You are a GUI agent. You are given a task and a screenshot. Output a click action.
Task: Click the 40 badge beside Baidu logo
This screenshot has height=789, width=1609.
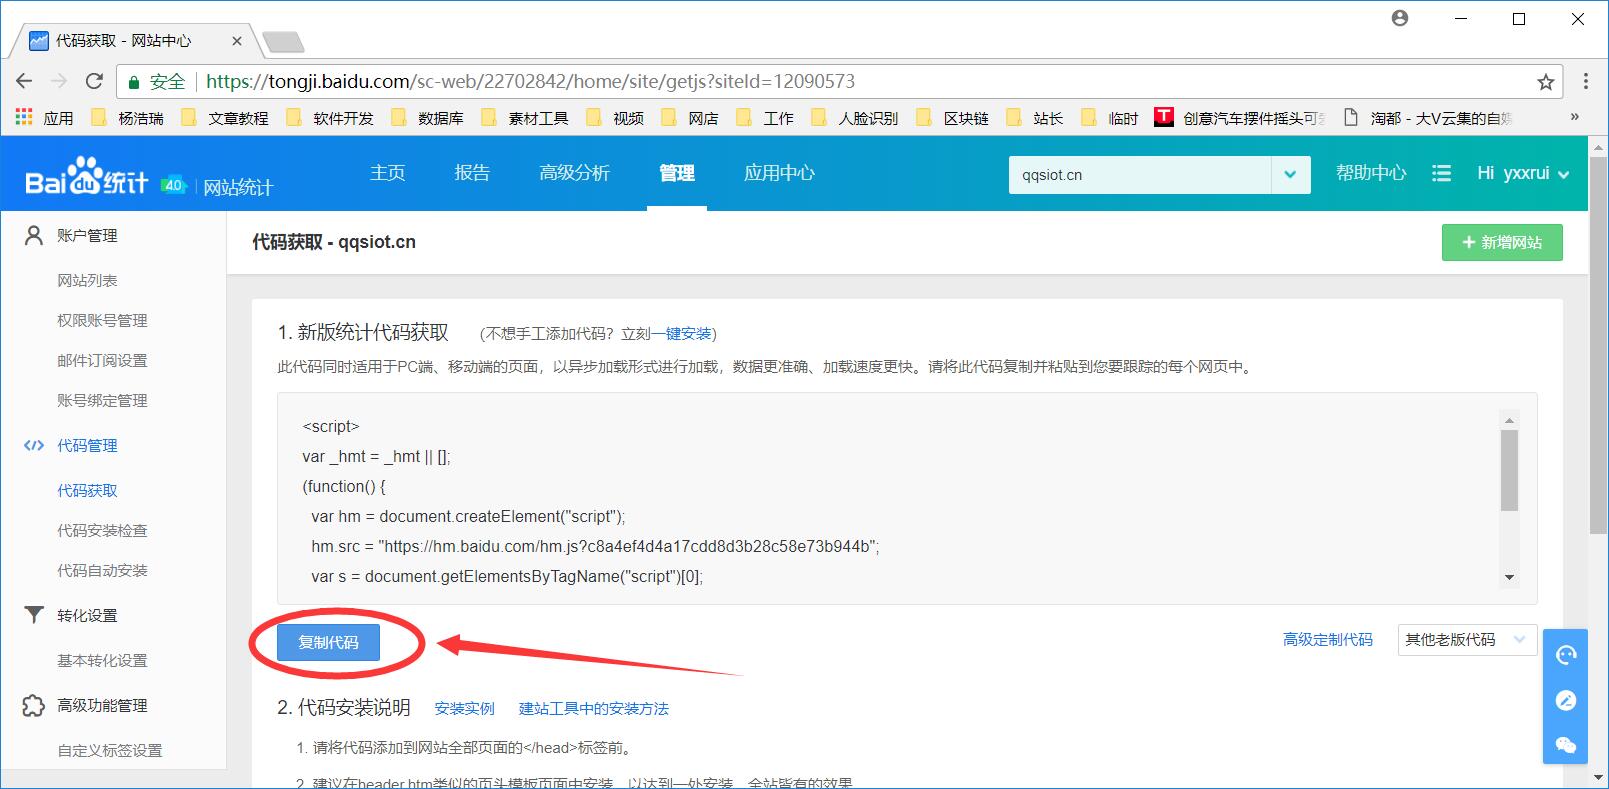coord(174,185)
